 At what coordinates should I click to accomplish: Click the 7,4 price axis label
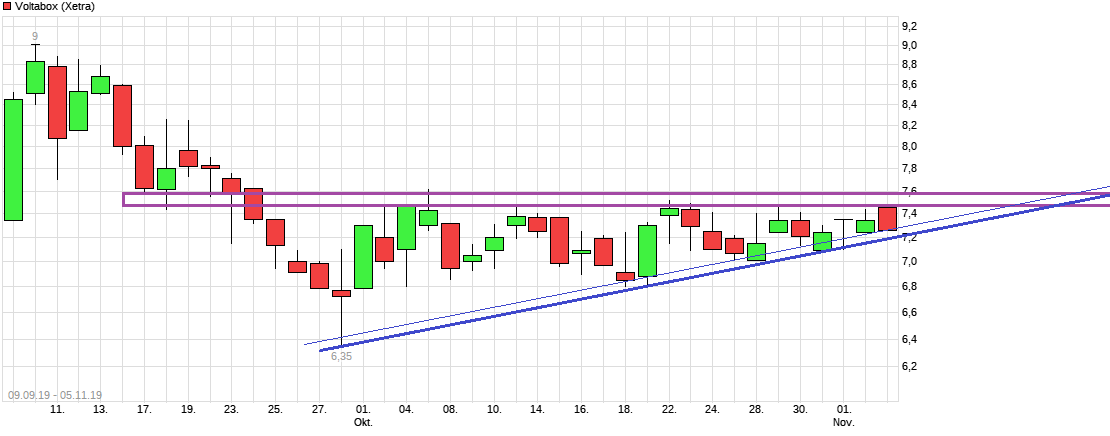click(909, 214)
